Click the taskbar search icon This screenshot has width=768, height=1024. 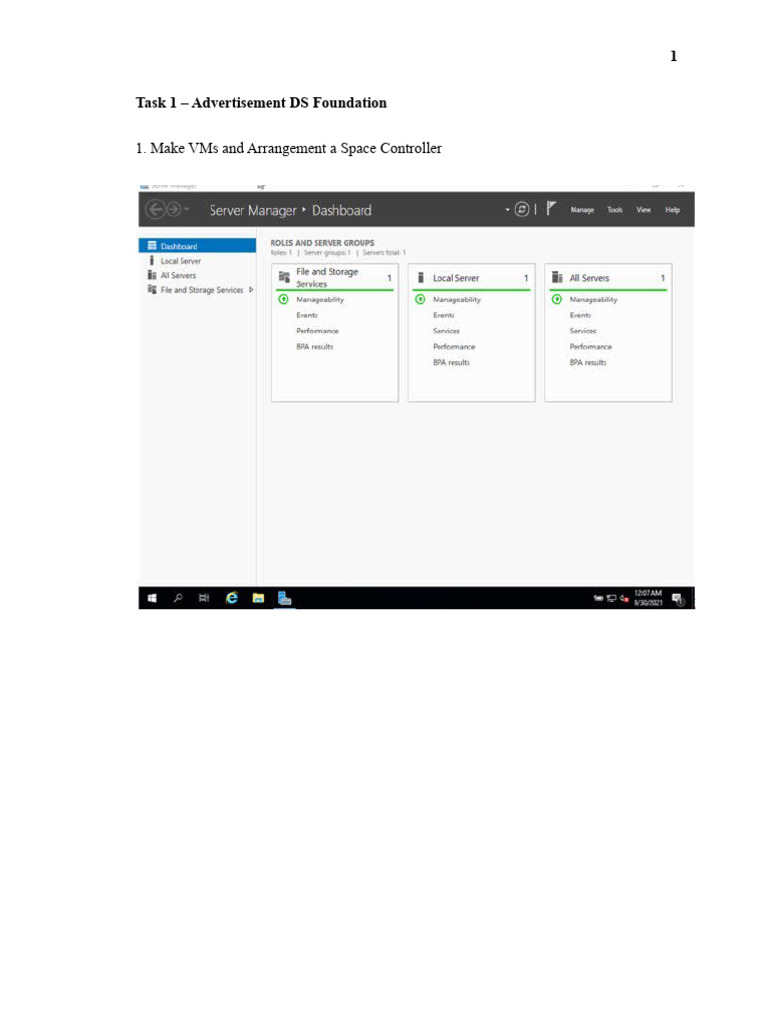[178, 598]
